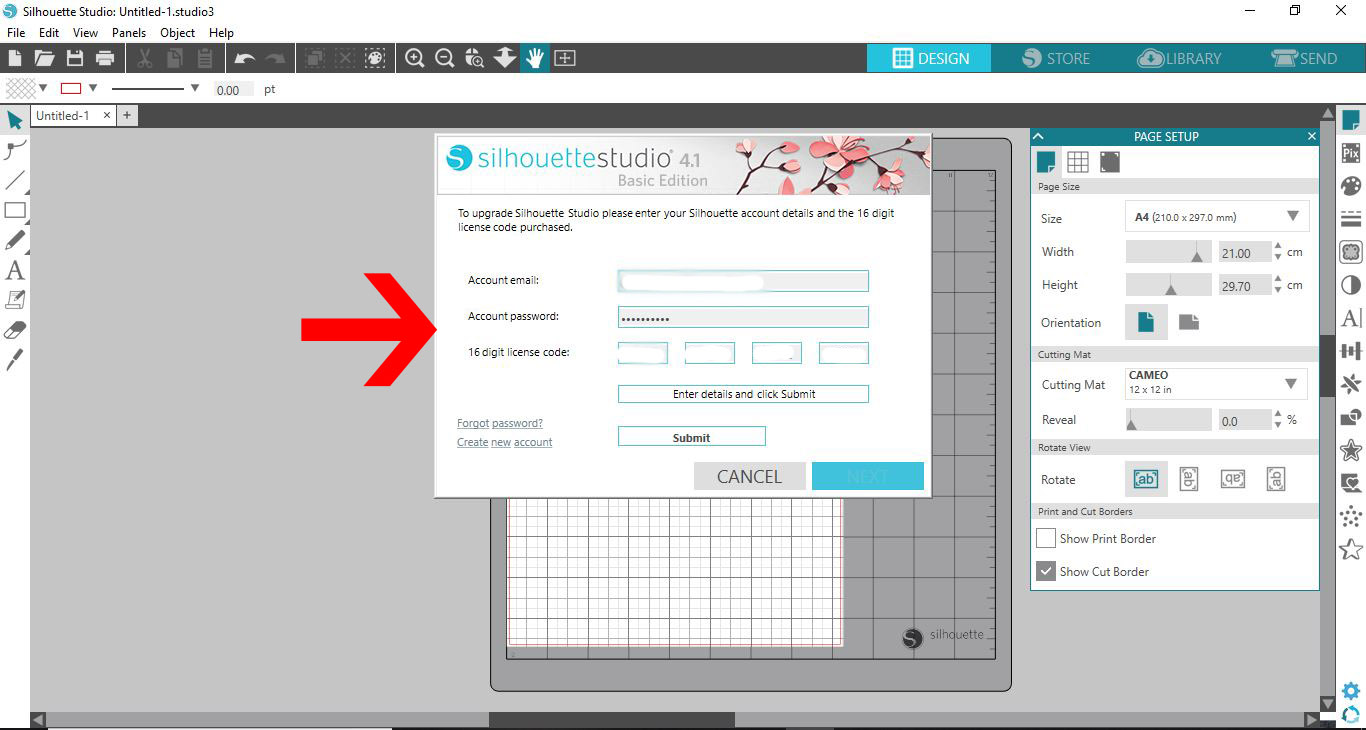Collapse the Page Setup panel chevron
The height and width of the screenshot is (730, 1366).
coord(1039,136)
